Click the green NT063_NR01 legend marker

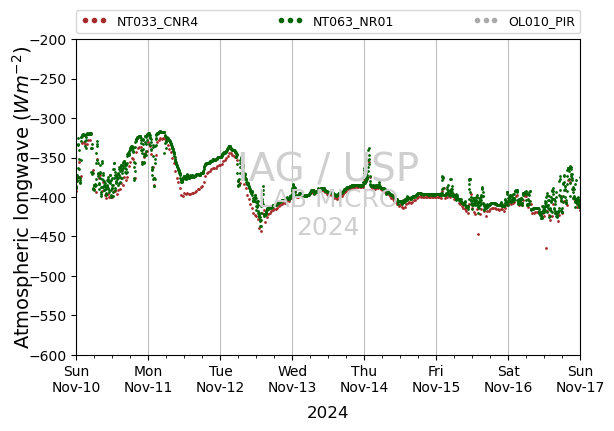coord(290,21)
